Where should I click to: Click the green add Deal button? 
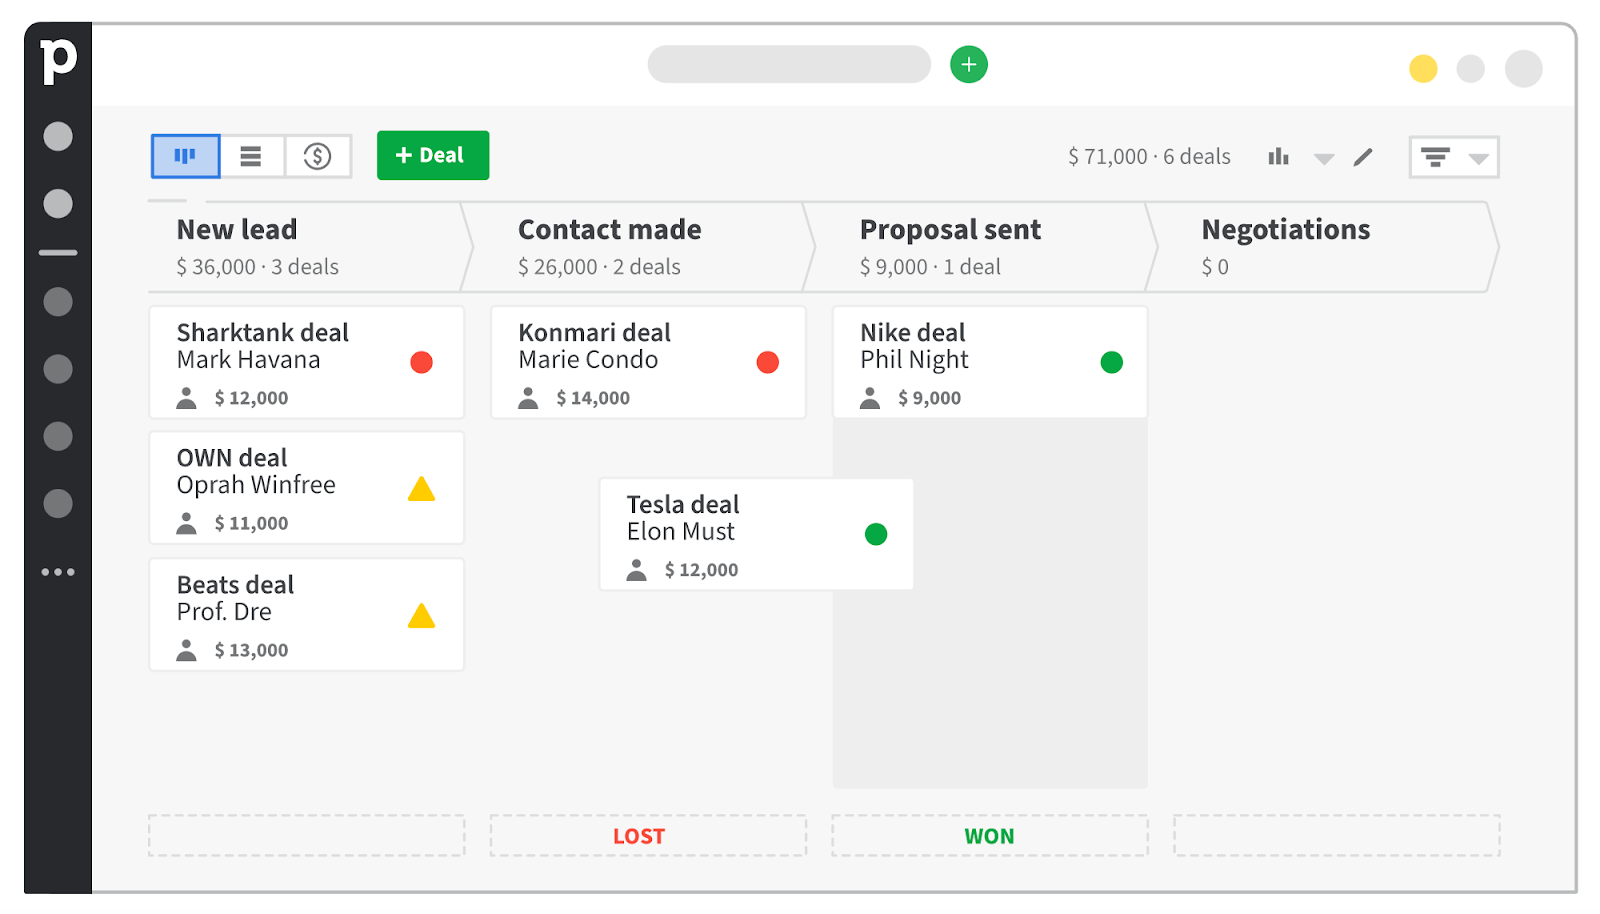pos(432,156)
